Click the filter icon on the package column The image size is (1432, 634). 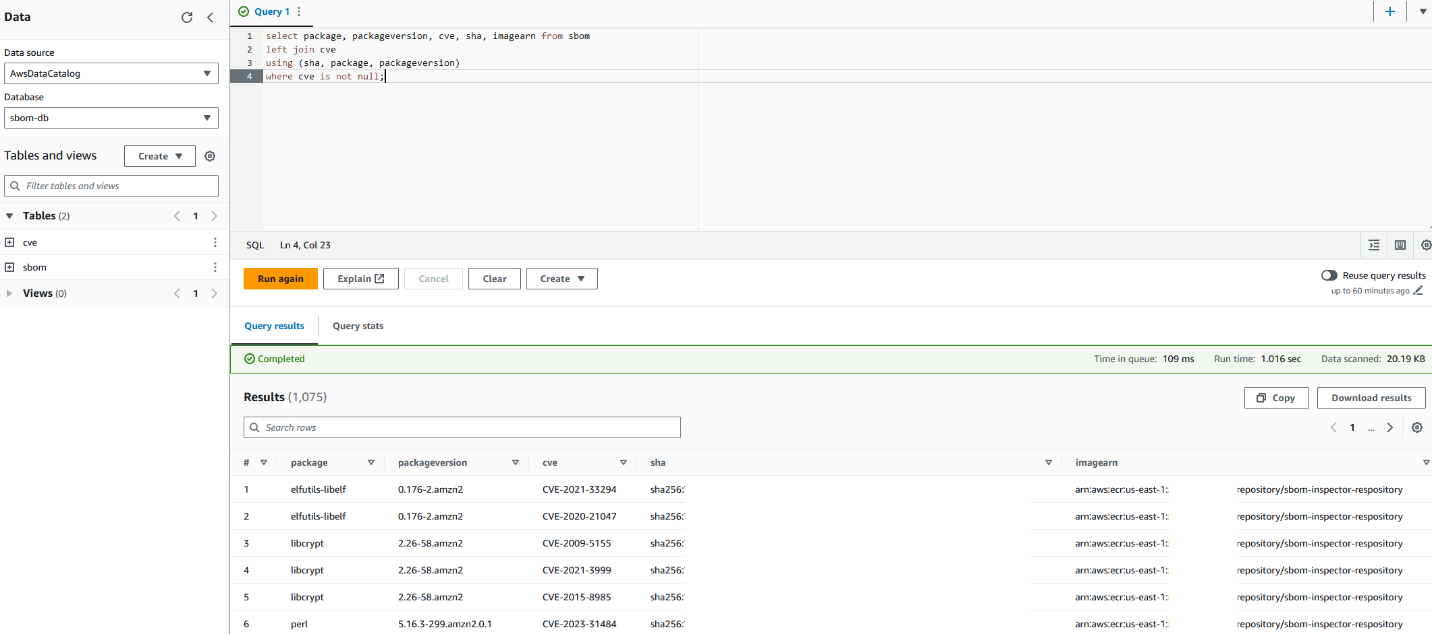371,462
